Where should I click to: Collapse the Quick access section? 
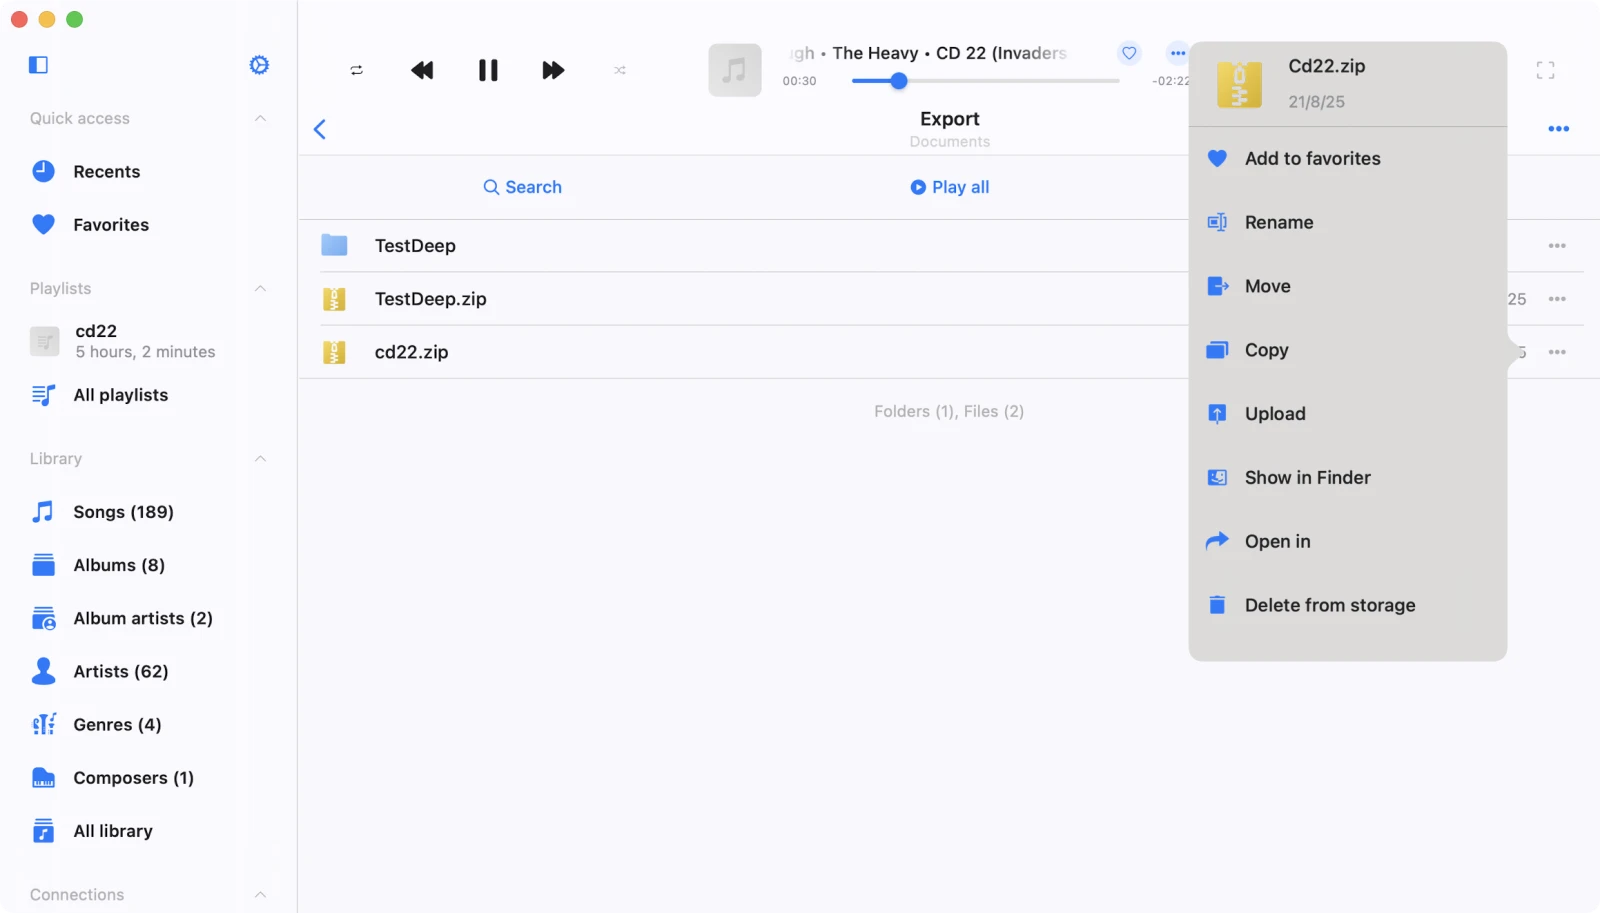point(260,118)
